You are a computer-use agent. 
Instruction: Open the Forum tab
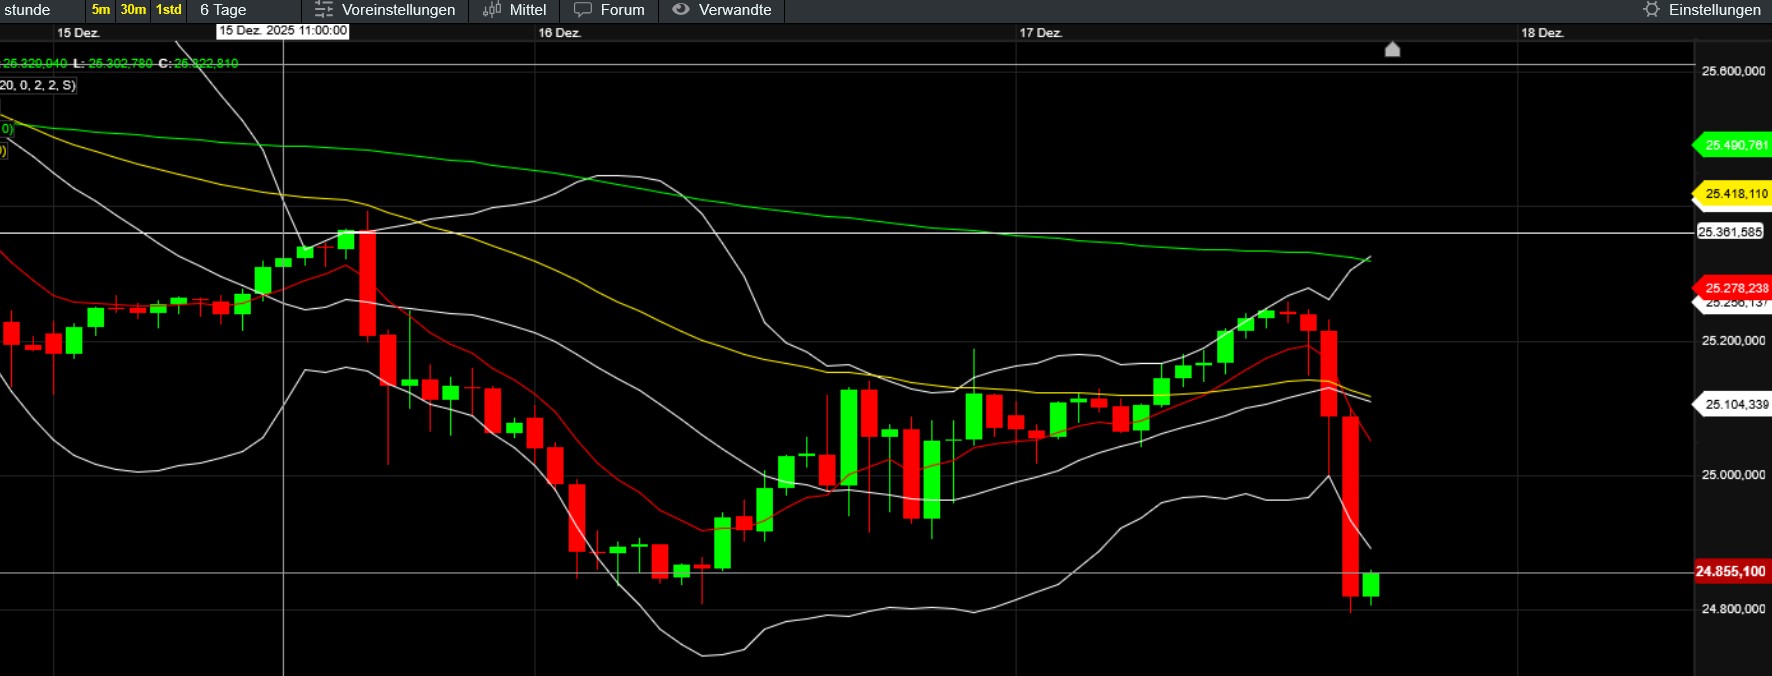click(x=622, y=10)
